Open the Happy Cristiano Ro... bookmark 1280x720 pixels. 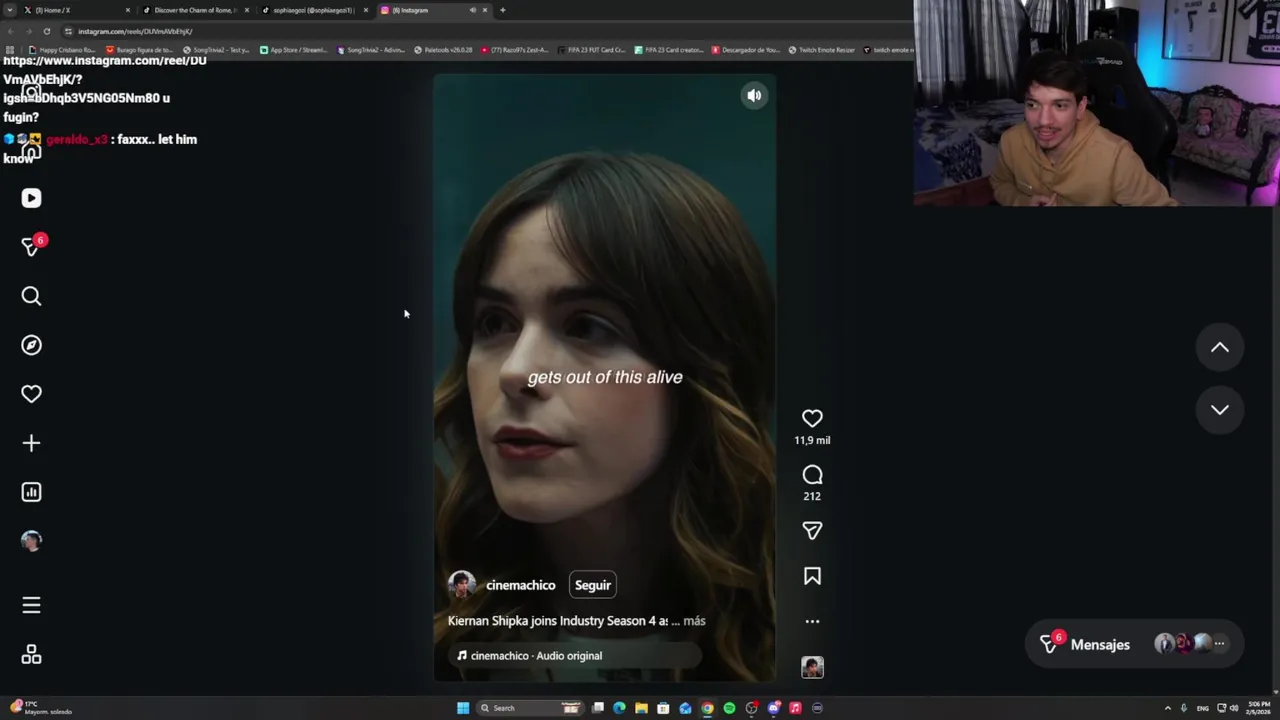[62, 50]
